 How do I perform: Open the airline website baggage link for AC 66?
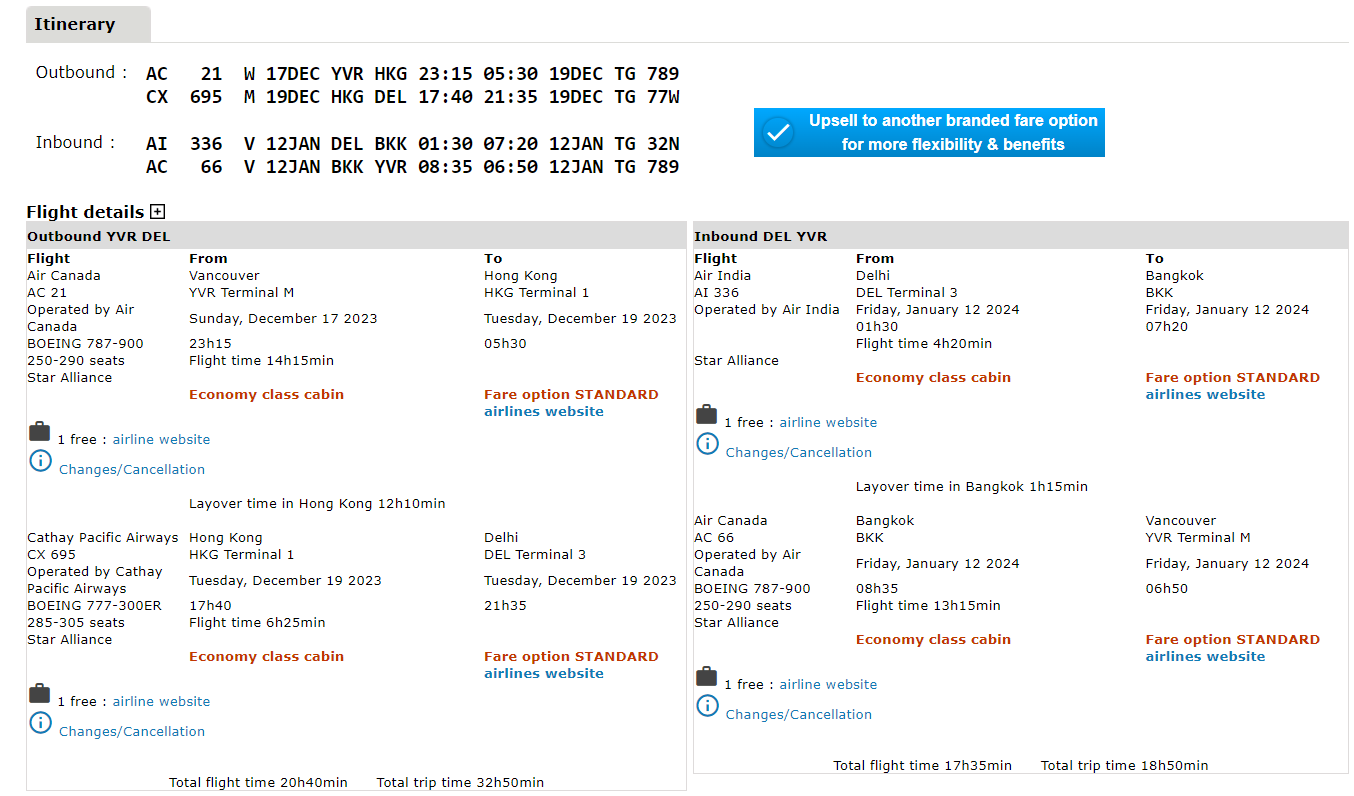[x=828, y=685]
